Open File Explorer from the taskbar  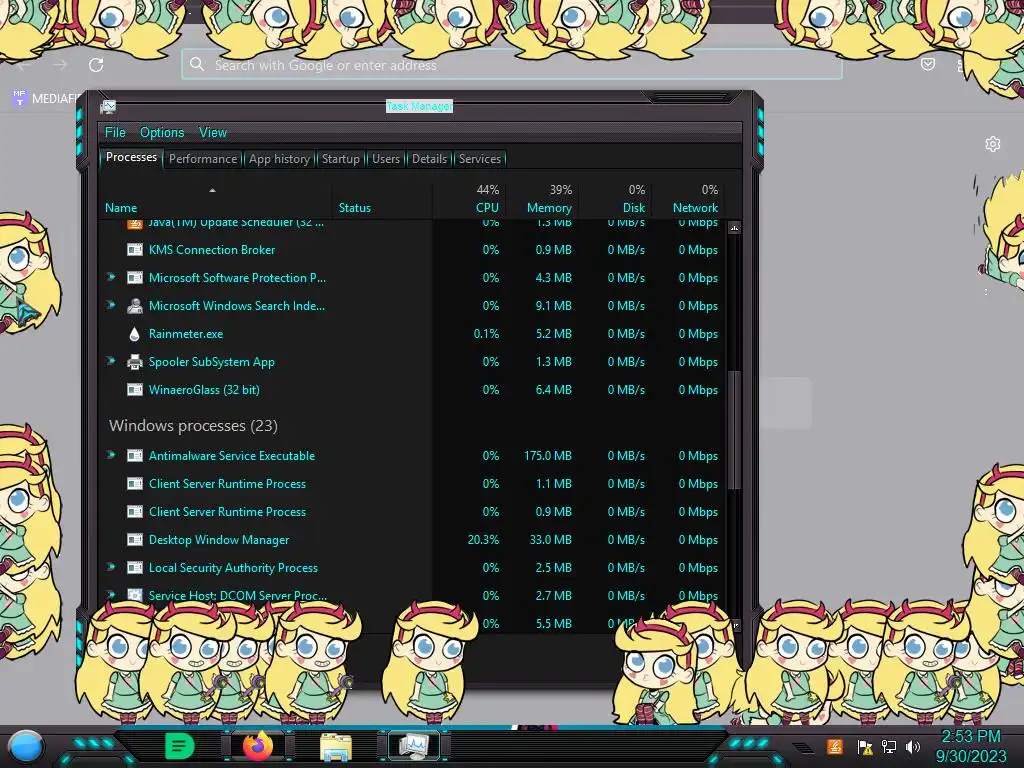point(336,747)
